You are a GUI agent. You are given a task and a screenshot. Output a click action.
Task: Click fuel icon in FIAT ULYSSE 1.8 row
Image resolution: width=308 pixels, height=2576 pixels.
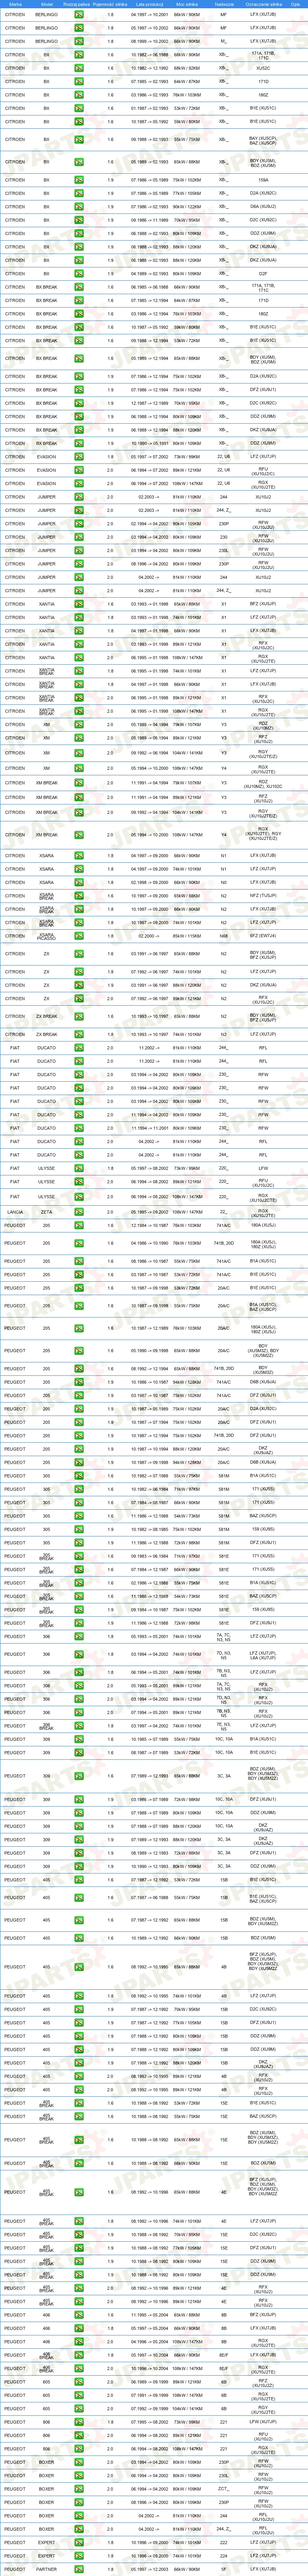pos(79,1167)
